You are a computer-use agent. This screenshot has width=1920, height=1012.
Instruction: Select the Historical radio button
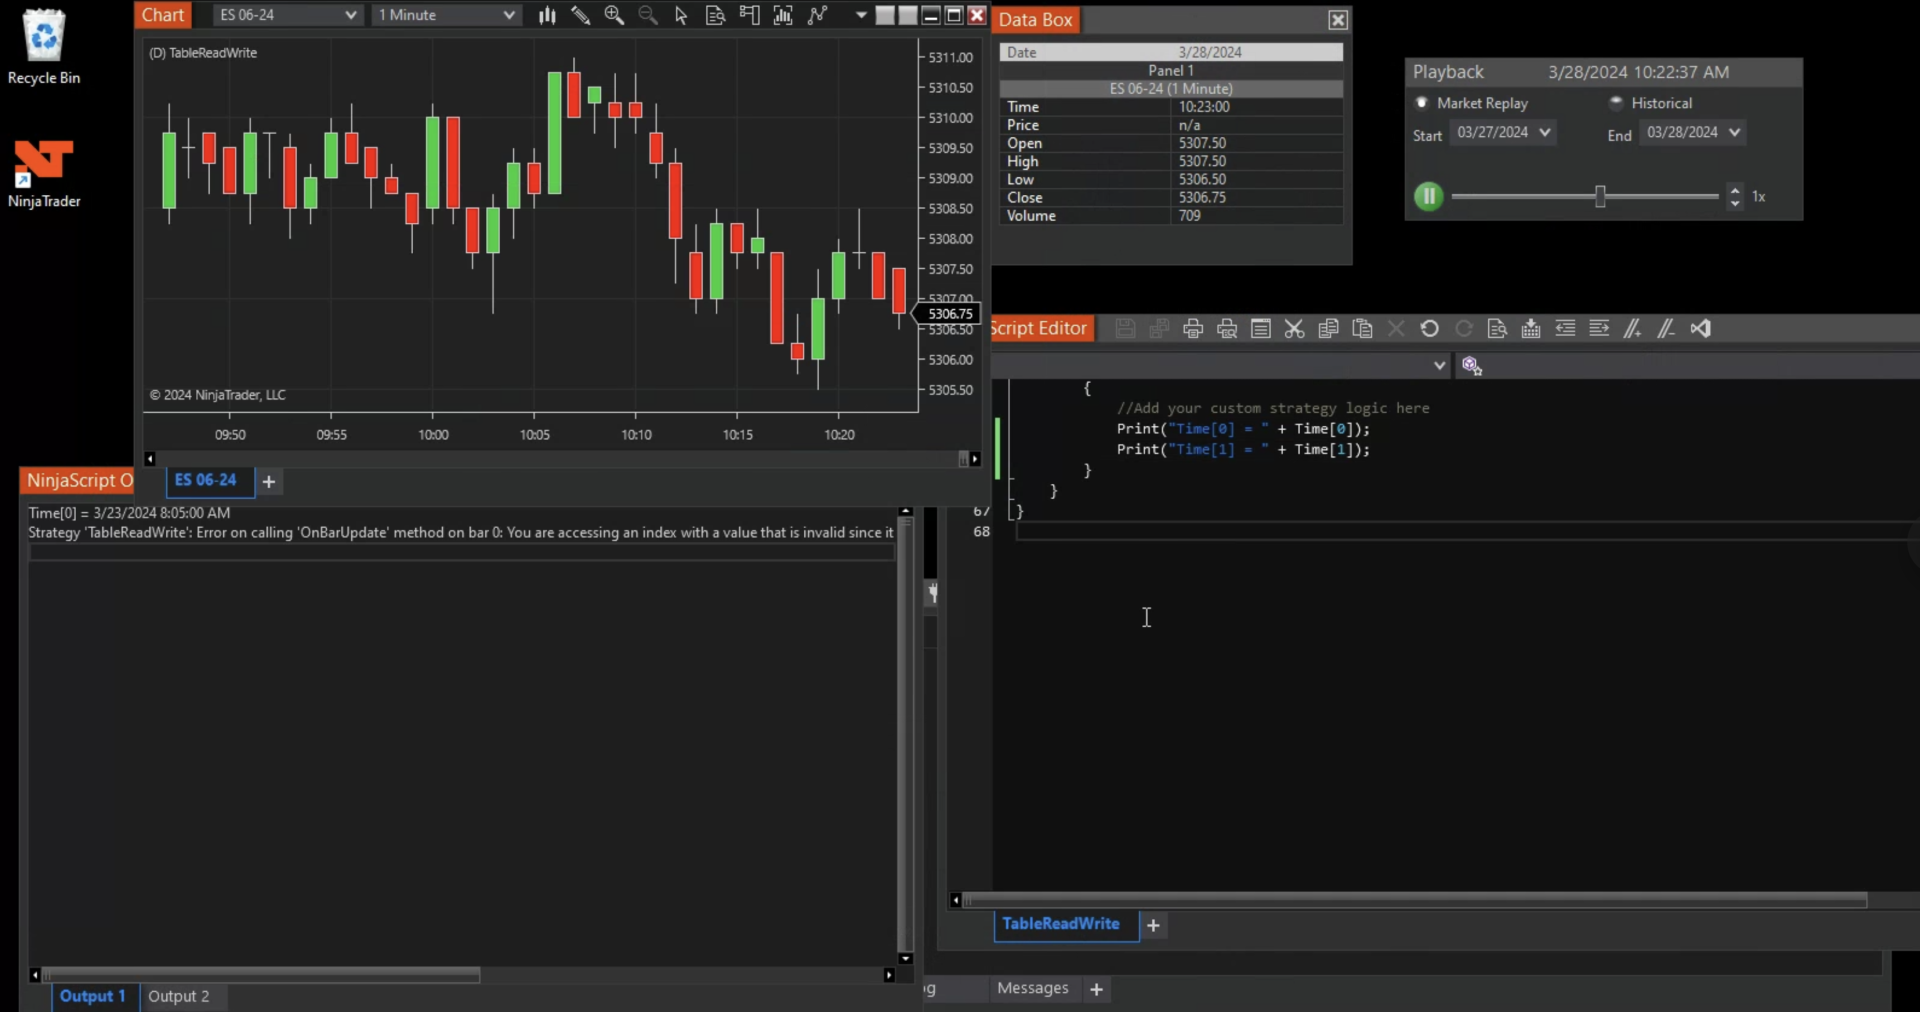pos(1616,102)
